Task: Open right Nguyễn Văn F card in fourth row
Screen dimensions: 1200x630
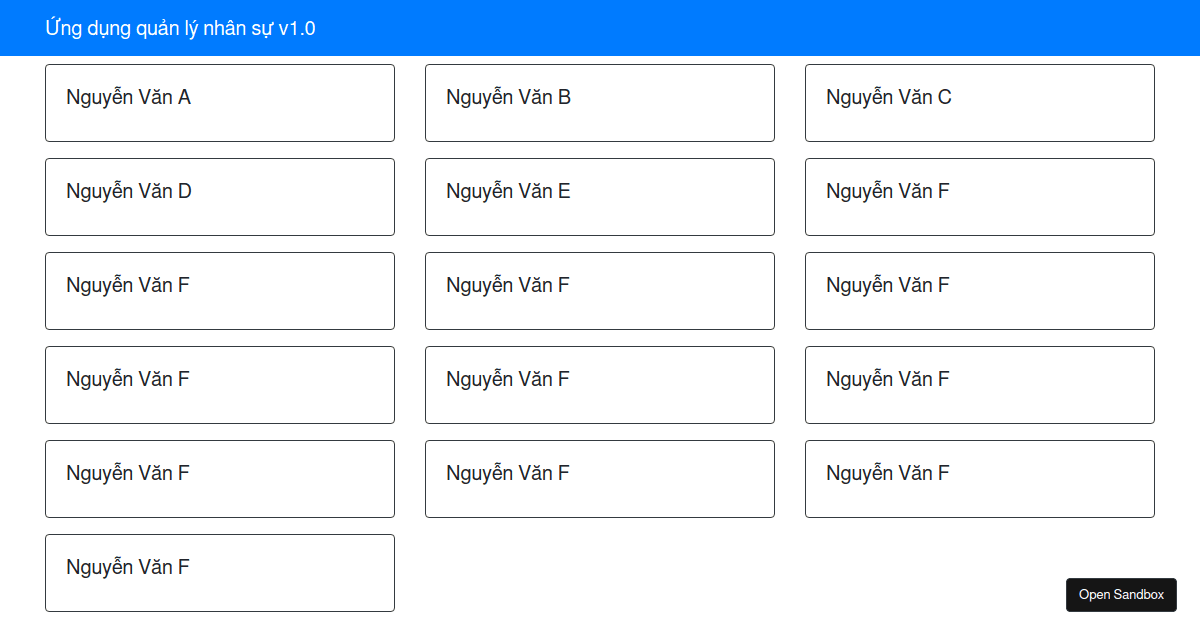Action: point(980,385)
